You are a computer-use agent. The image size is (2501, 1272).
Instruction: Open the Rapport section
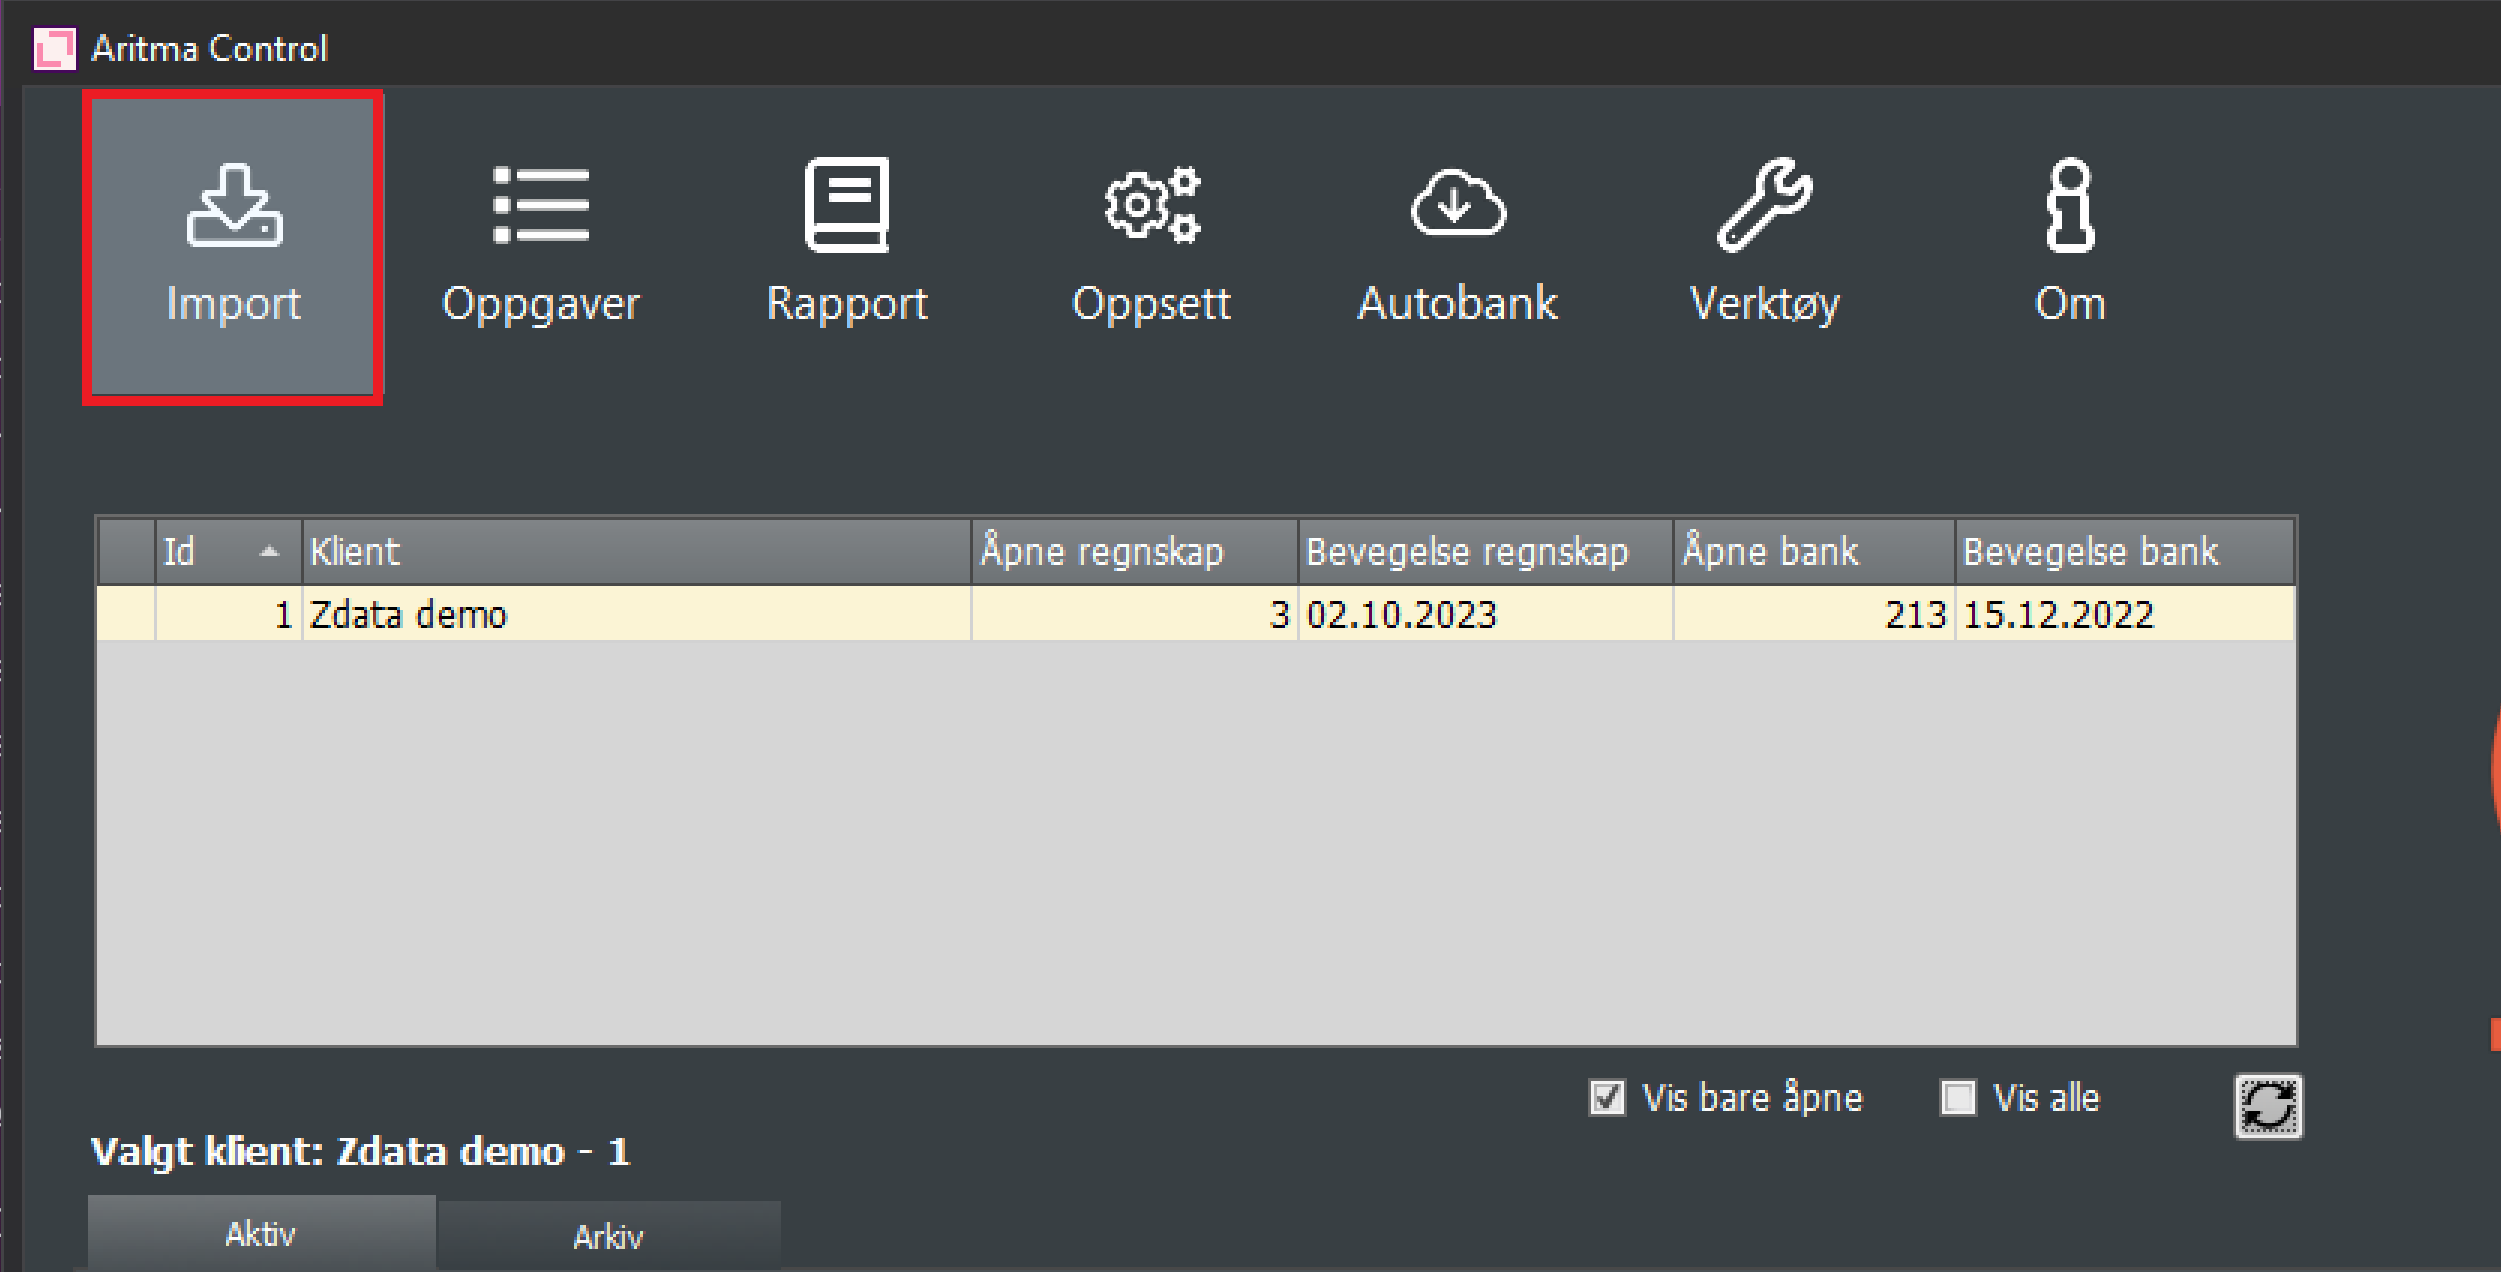pyautogui.click(x=847, y=246)
